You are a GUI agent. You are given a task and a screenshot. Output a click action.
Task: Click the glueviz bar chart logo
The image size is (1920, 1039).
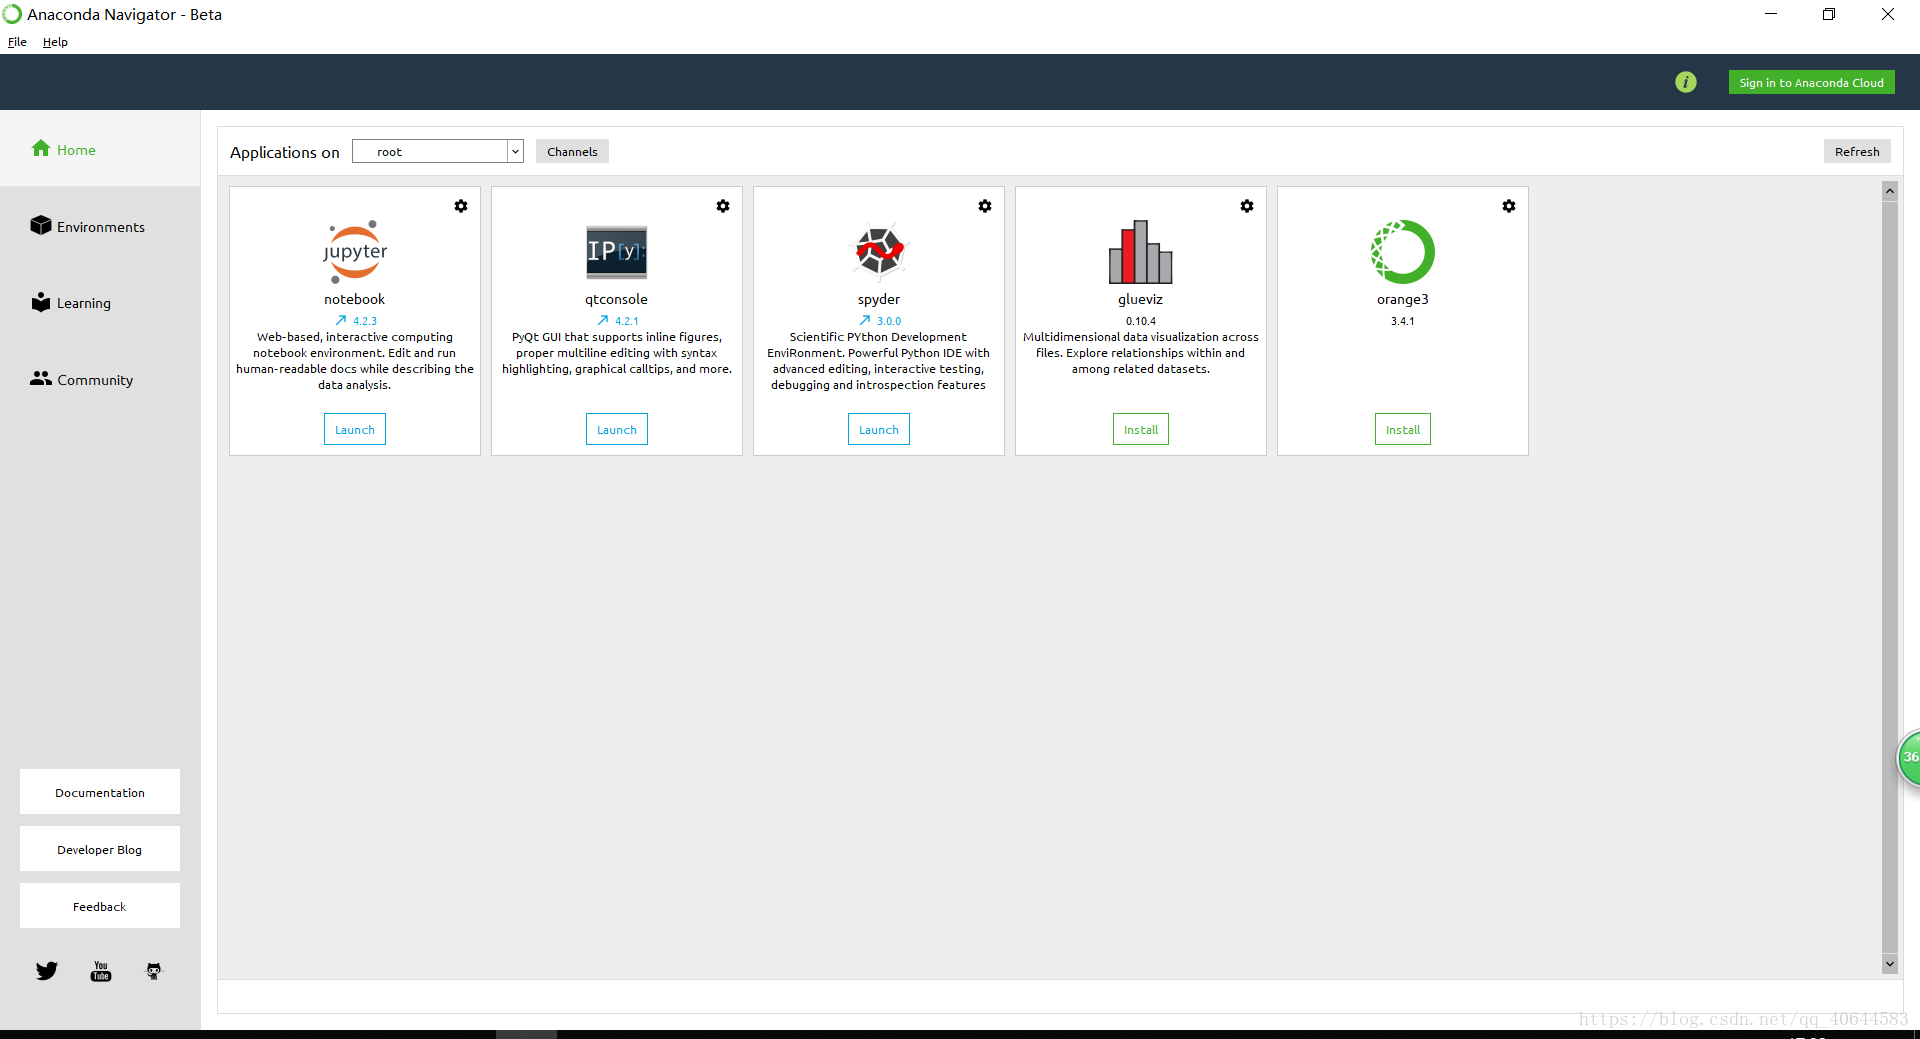1141,252
